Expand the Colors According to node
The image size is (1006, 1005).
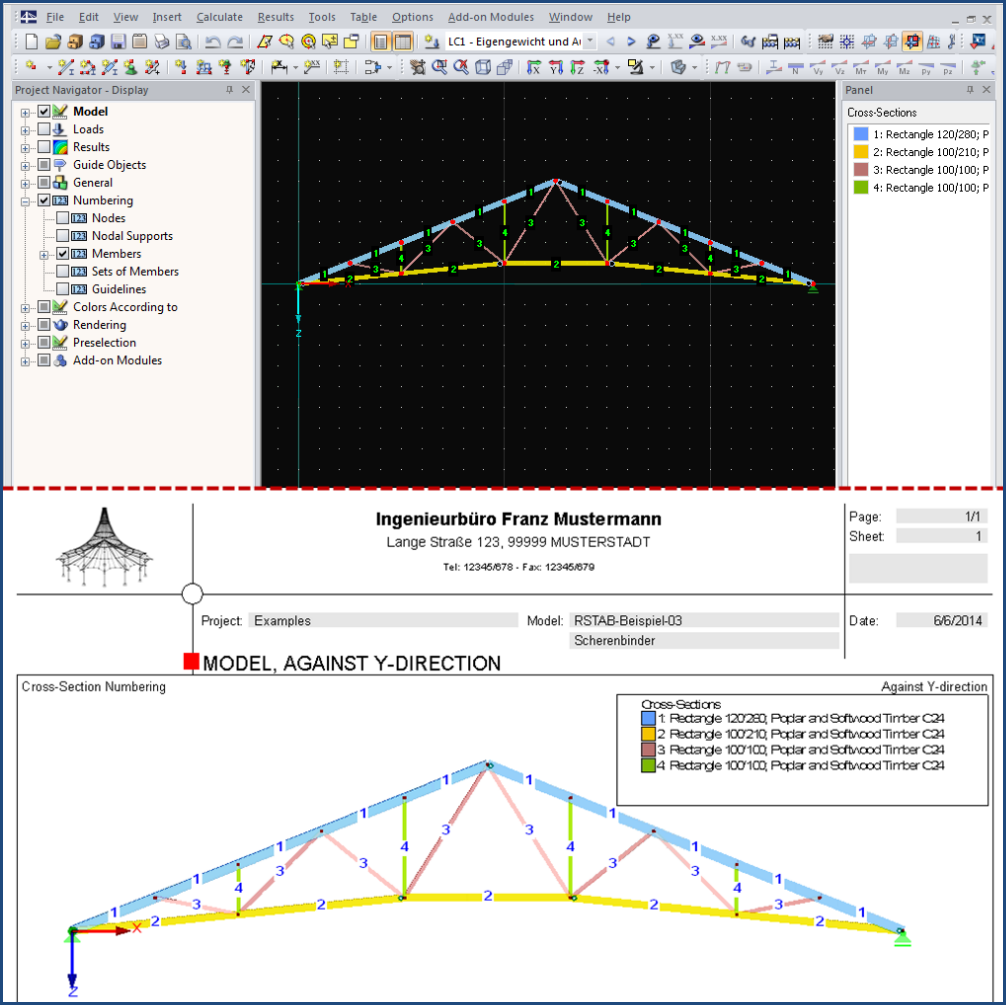pos(25,308)
